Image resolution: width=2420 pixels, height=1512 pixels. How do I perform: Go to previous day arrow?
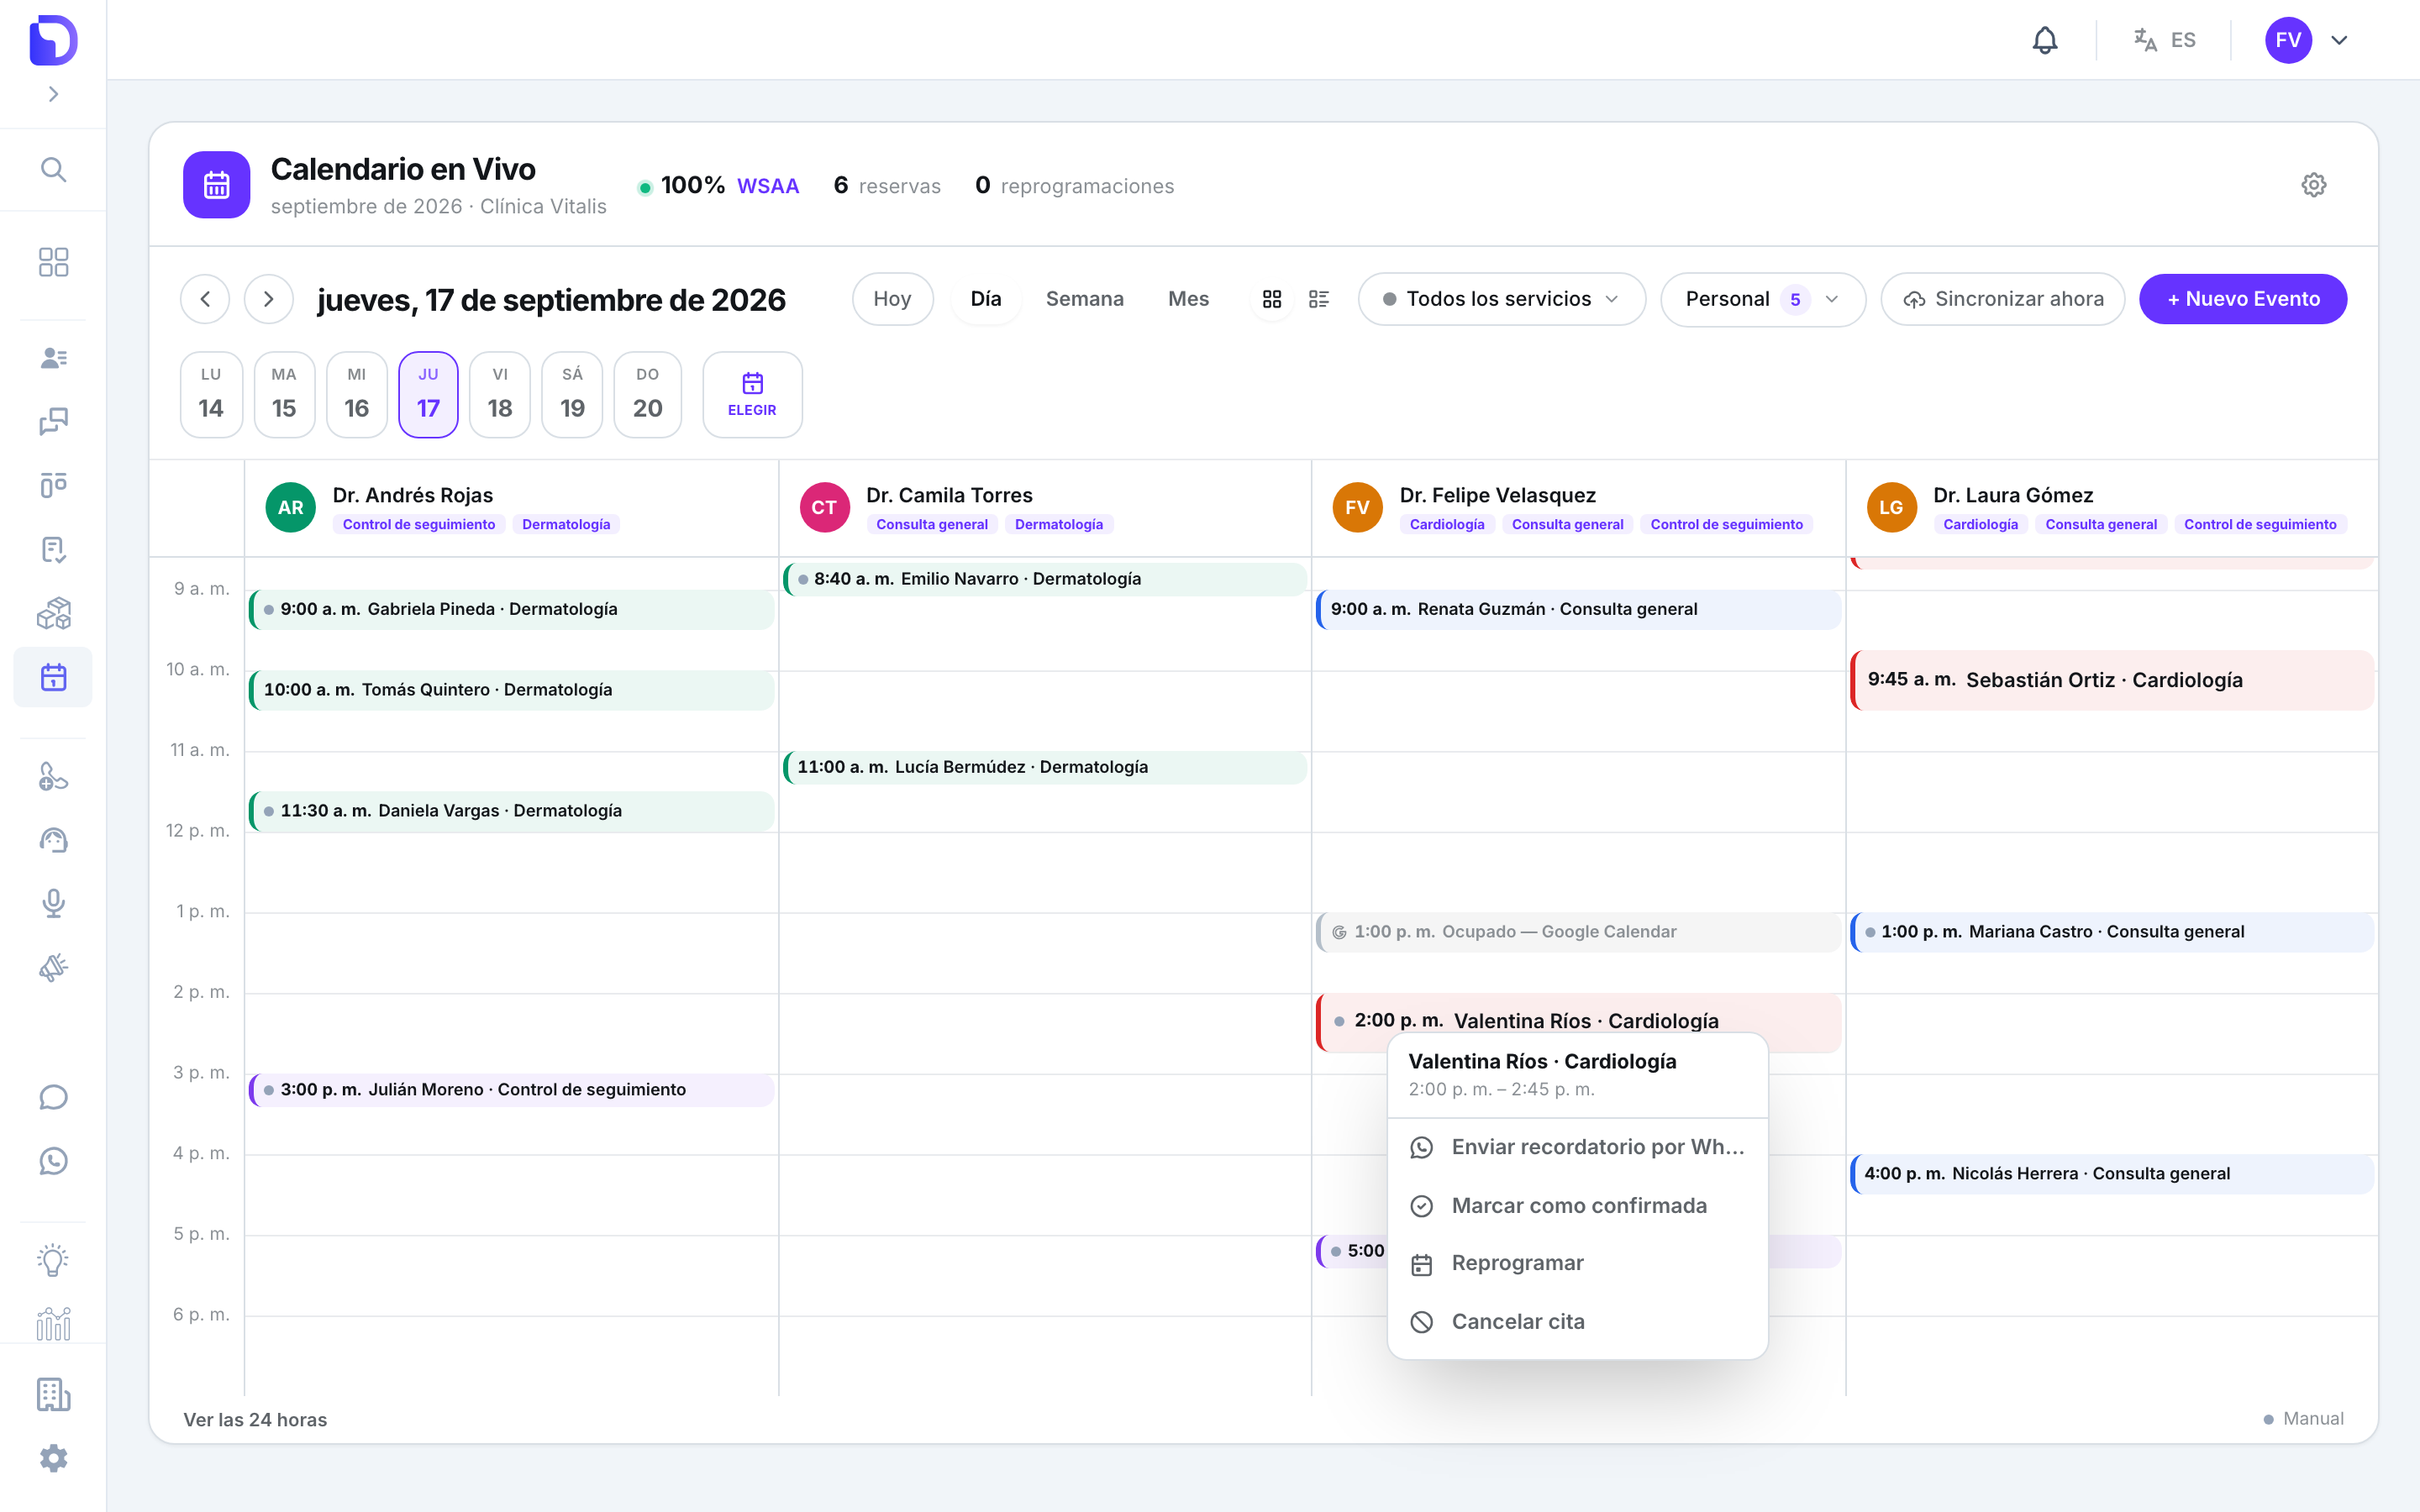click(205, 299)
